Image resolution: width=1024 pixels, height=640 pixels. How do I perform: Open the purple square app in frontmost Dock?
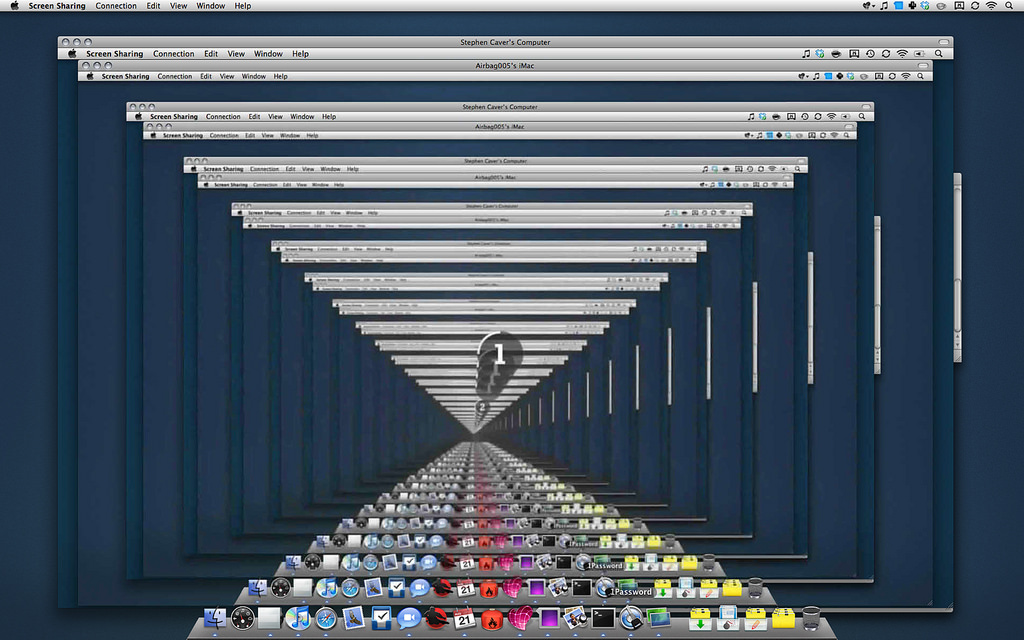tap(548, 618)
